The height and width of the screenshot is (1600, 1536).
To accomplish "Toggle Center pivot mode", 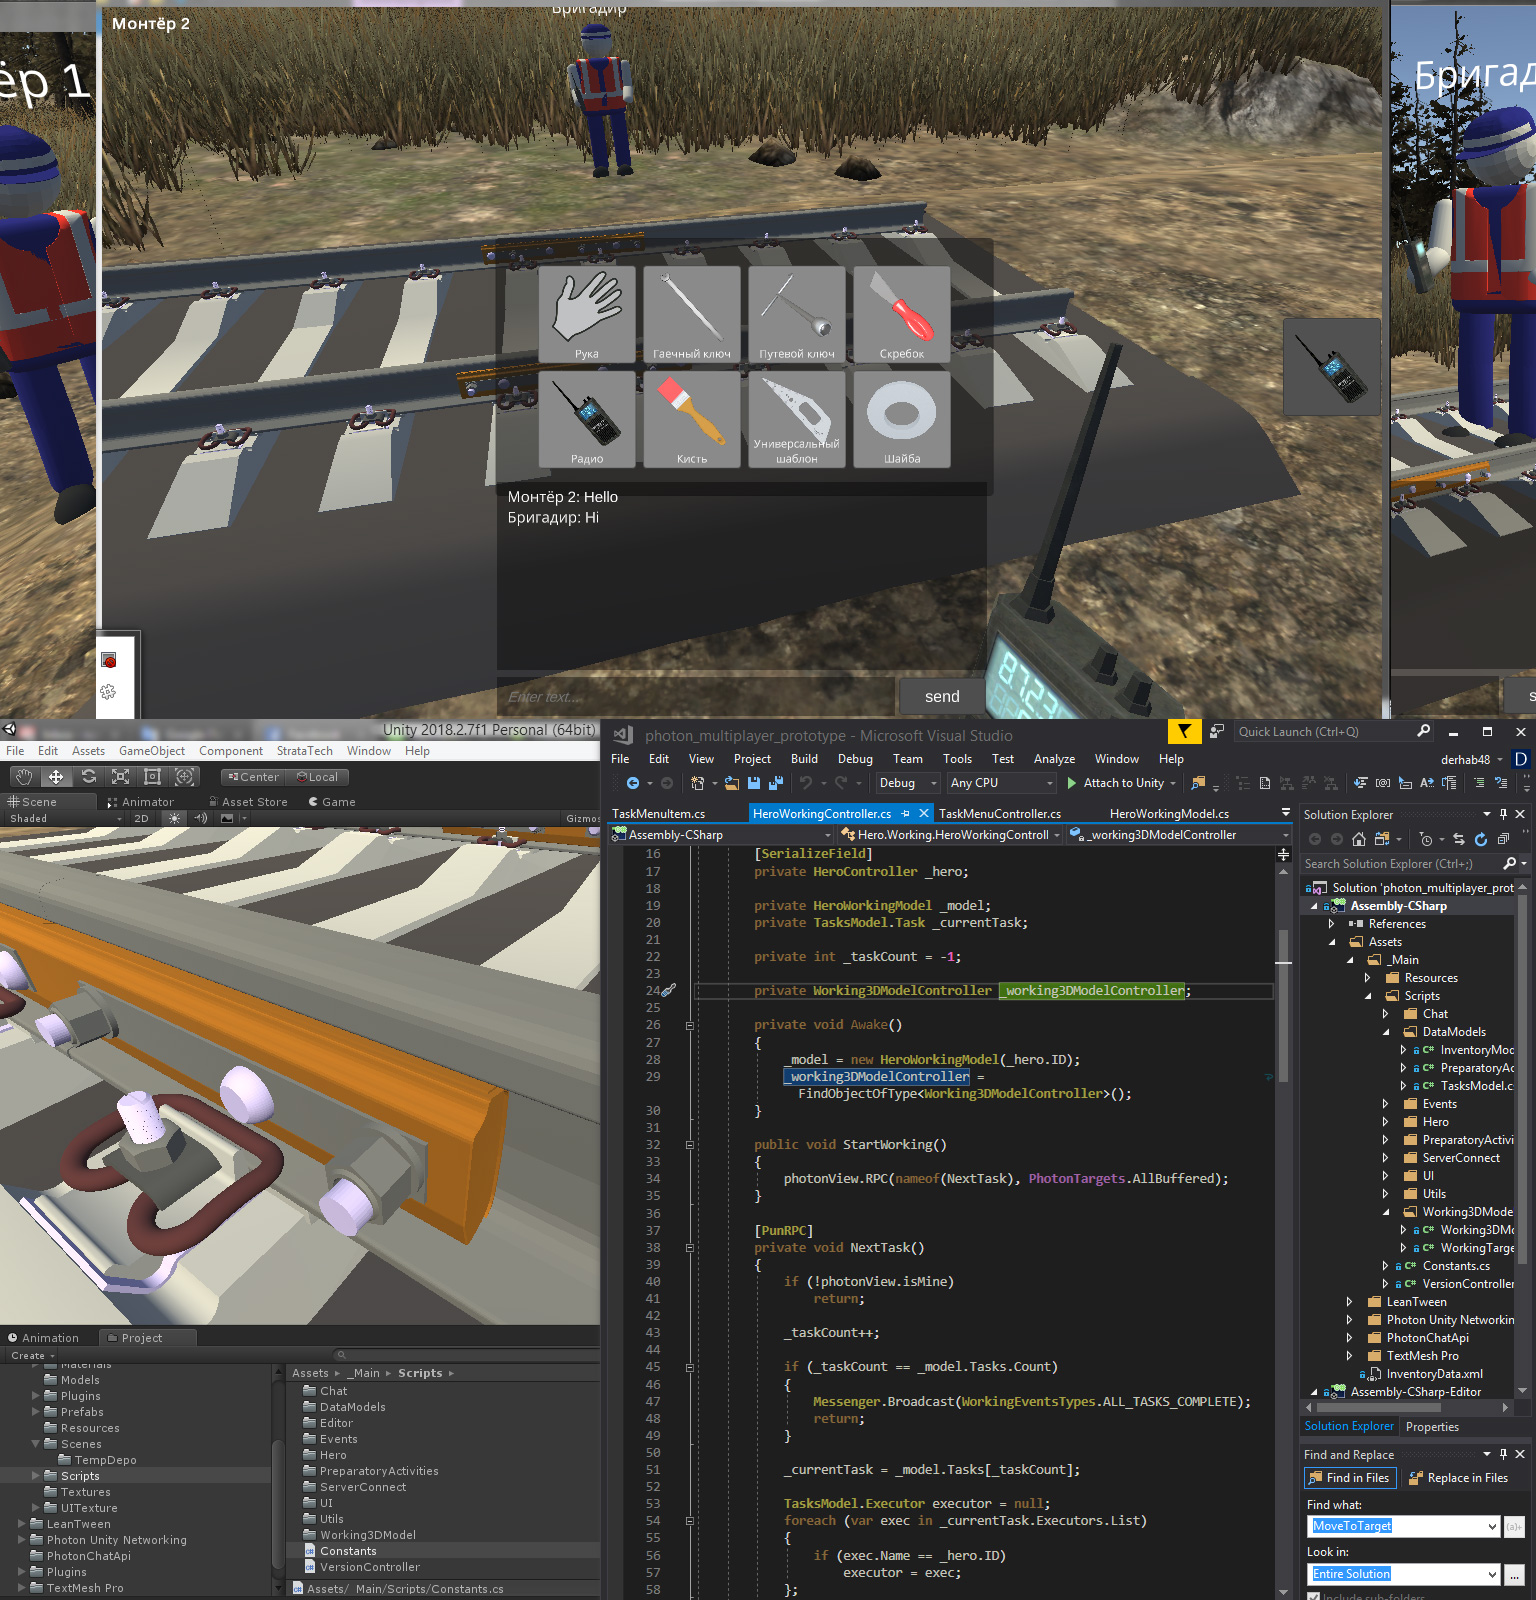I will 253,777.
